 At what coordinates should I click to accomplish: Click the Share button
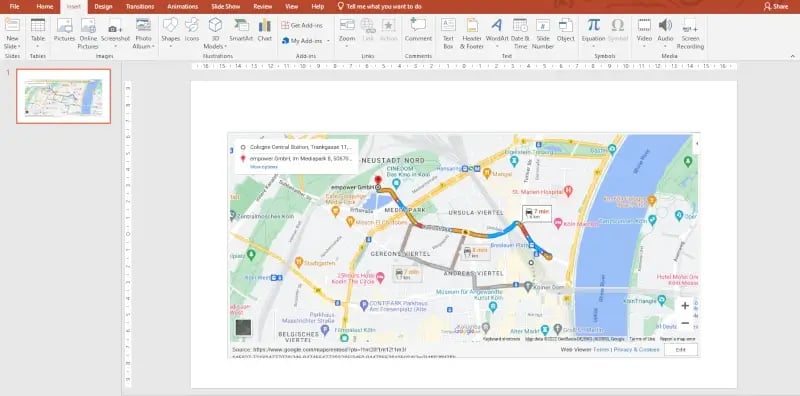(x=776, y=7)
